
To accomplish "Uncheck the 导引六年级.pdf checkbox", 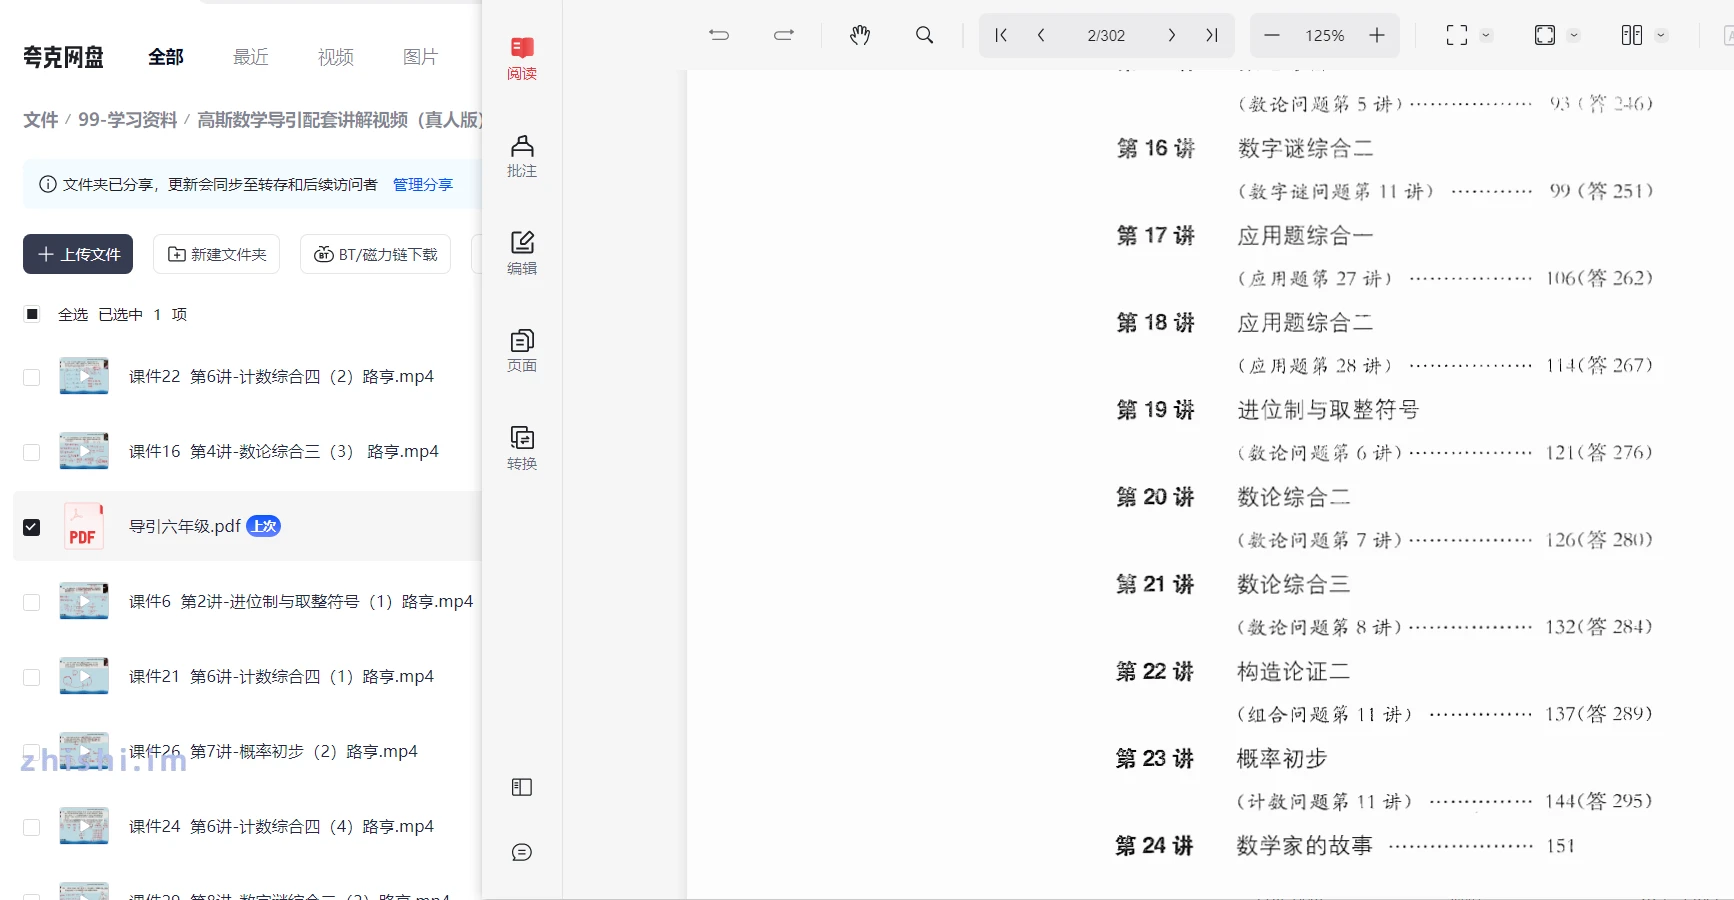I will pos(32,527).
